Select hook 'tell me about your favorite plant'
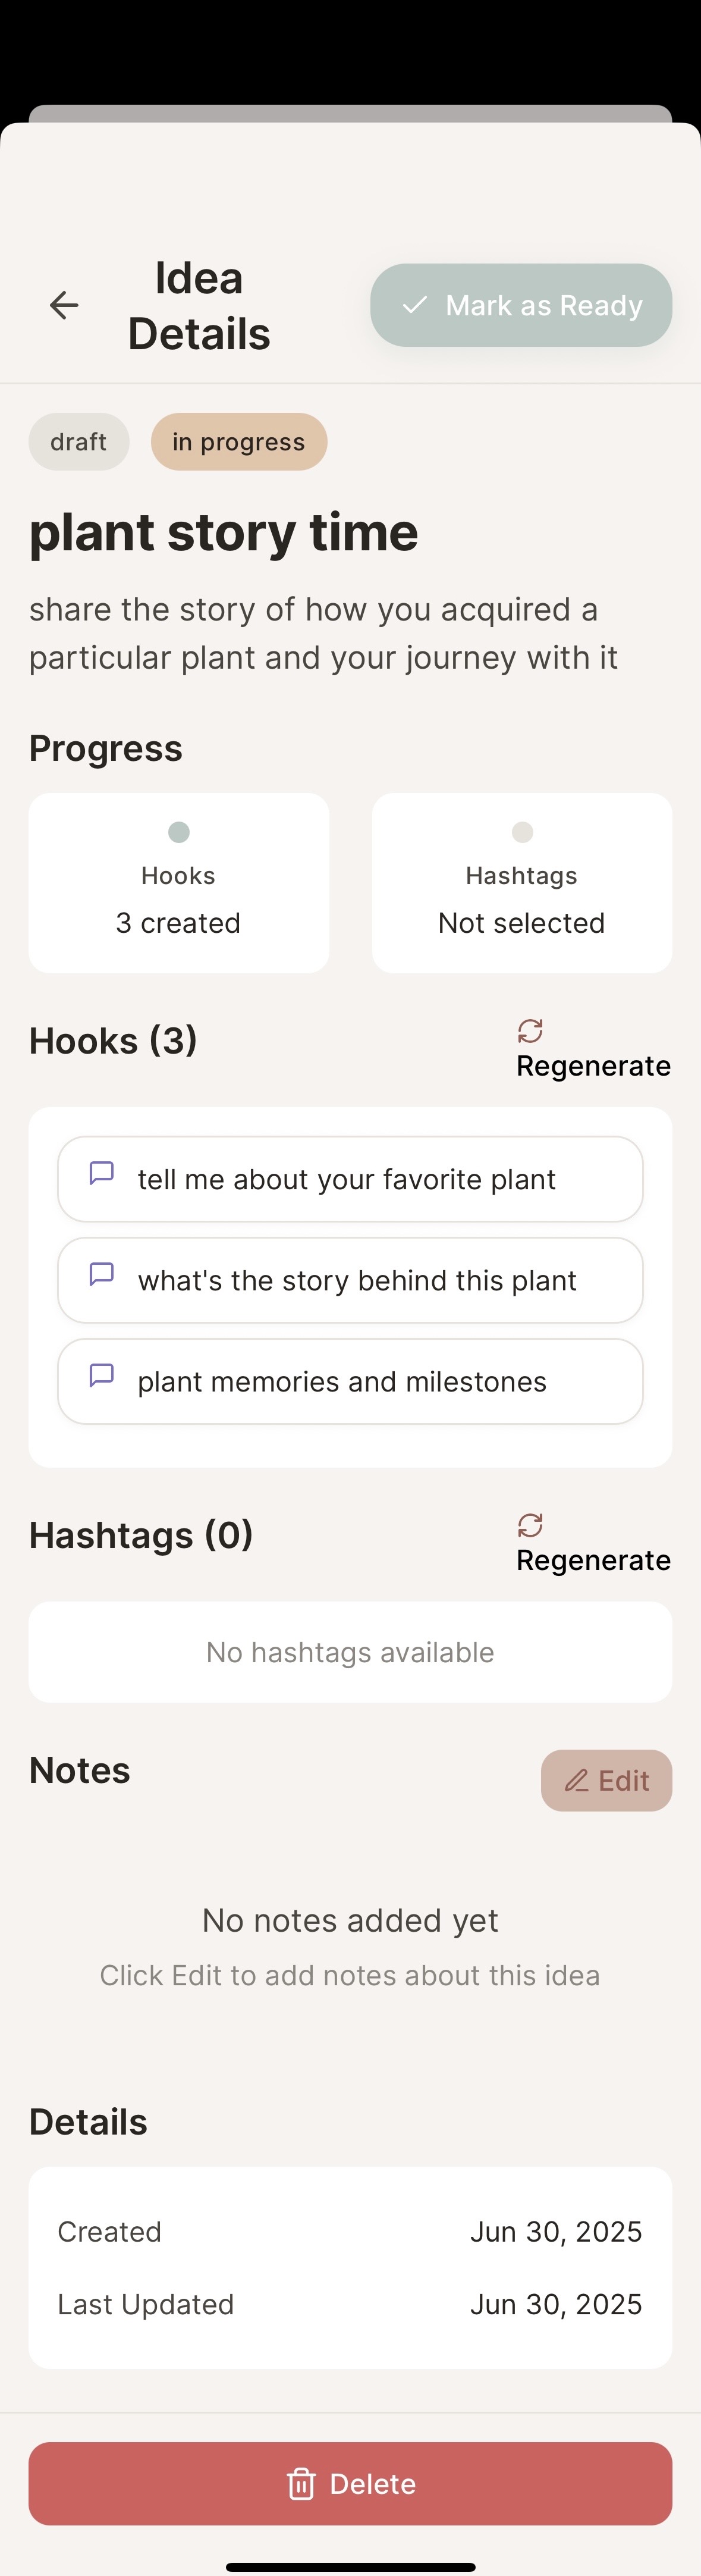The height and width of the screenshot is (2576, 701). coord(346,1180)
